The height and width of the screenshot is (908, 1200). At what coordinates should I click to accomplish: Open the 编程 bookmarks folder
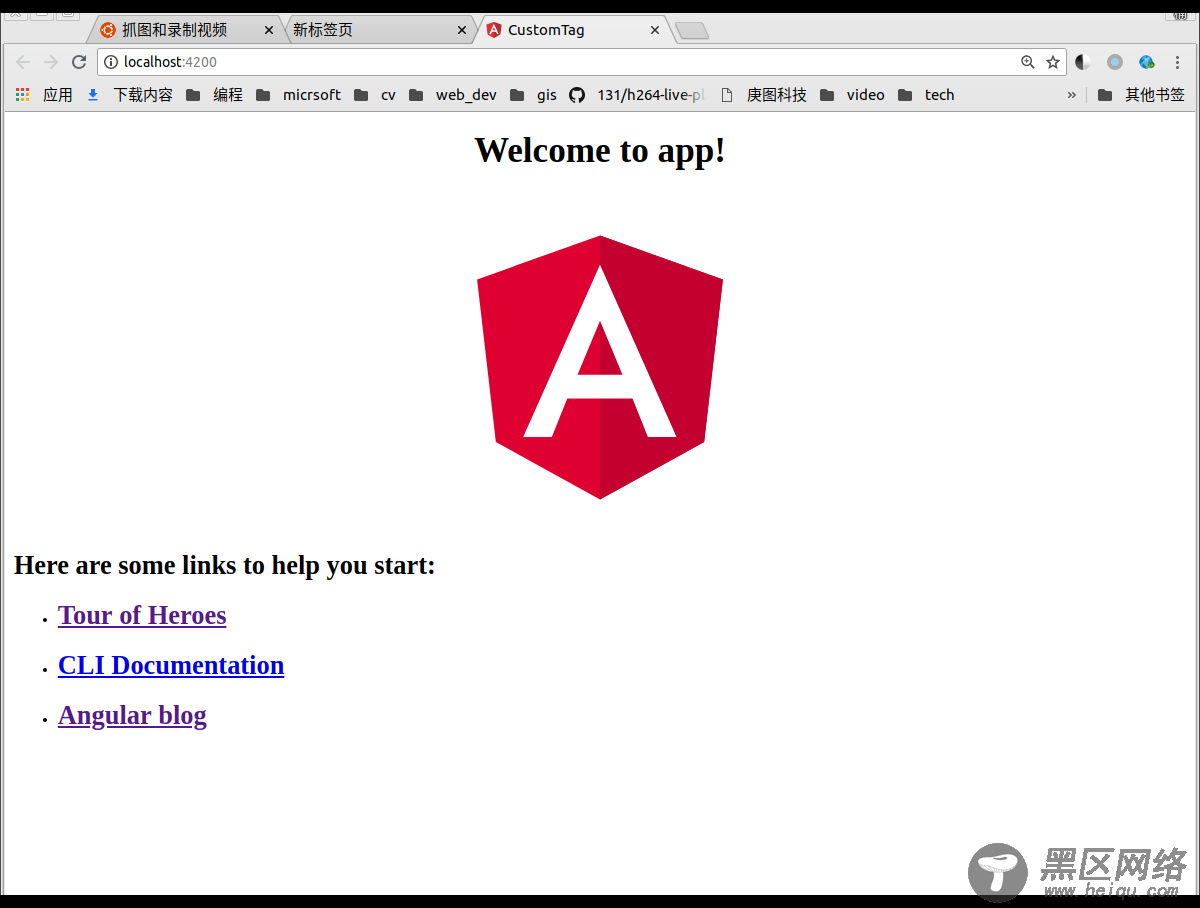(214, 95)
